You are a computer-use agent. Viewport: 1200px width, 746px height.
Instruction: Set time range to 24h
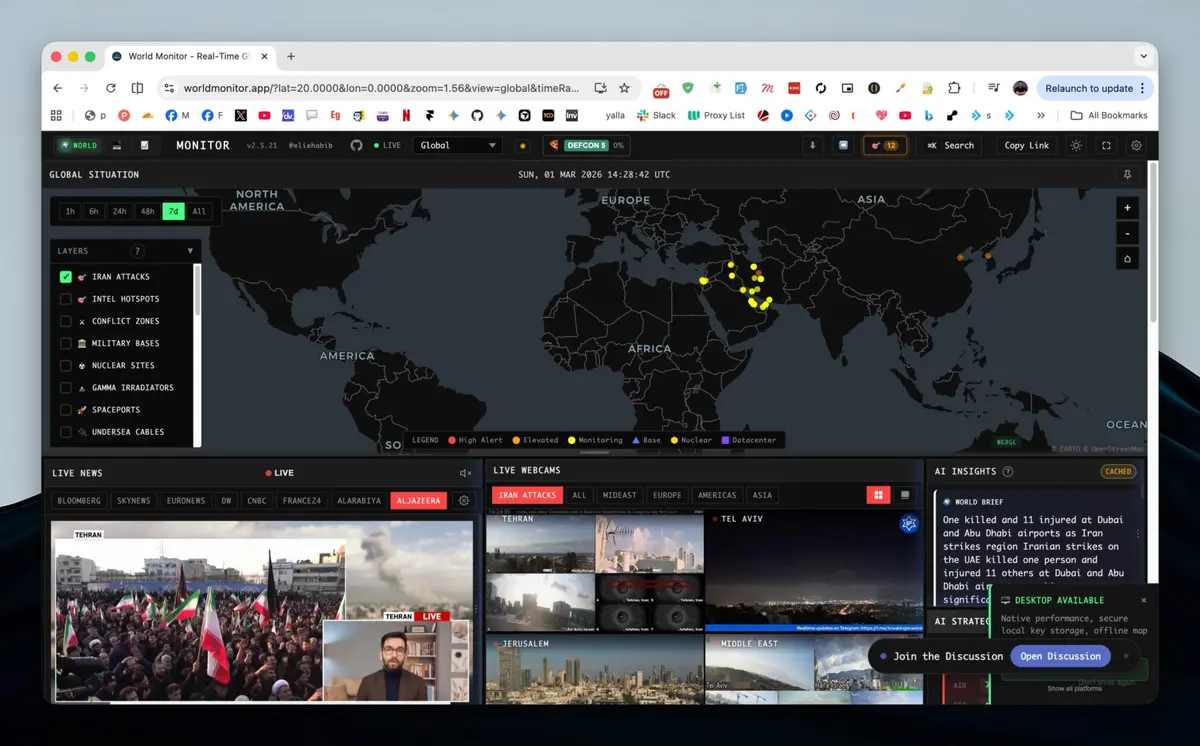(120, 212)
